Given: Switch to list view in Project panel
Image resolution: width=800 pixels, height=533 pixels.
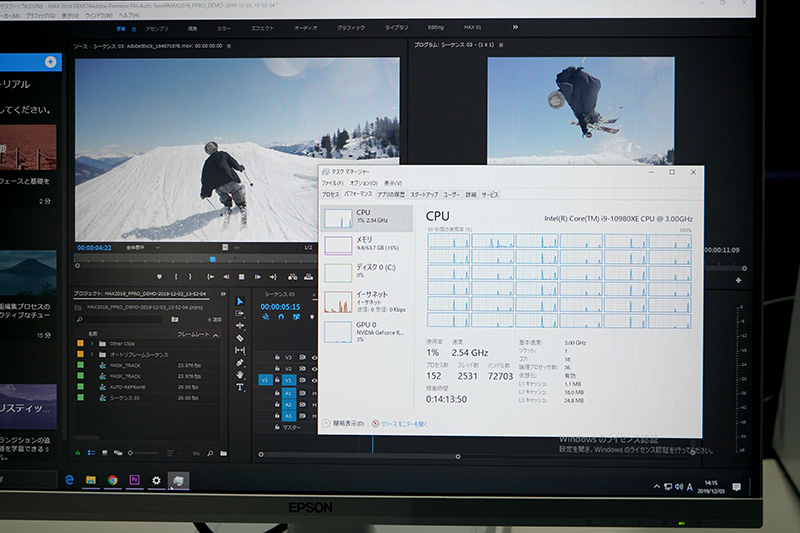Looking at the screenshot, I should [x=91, y=452].
